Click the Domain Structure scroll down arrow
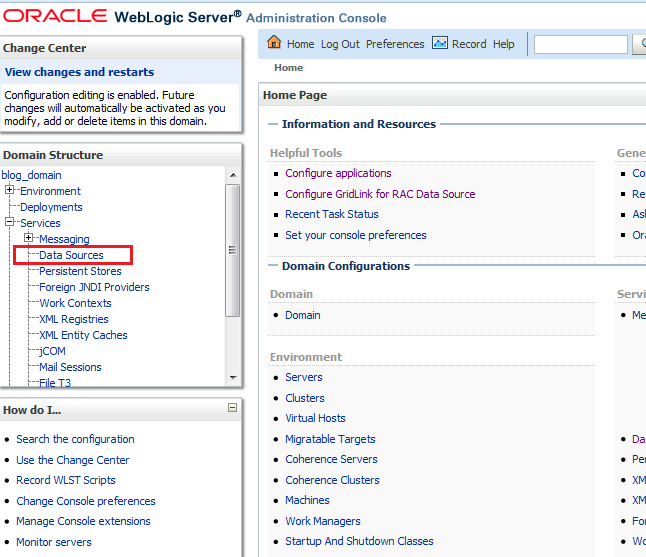646x557 pixels. (233, 377)
